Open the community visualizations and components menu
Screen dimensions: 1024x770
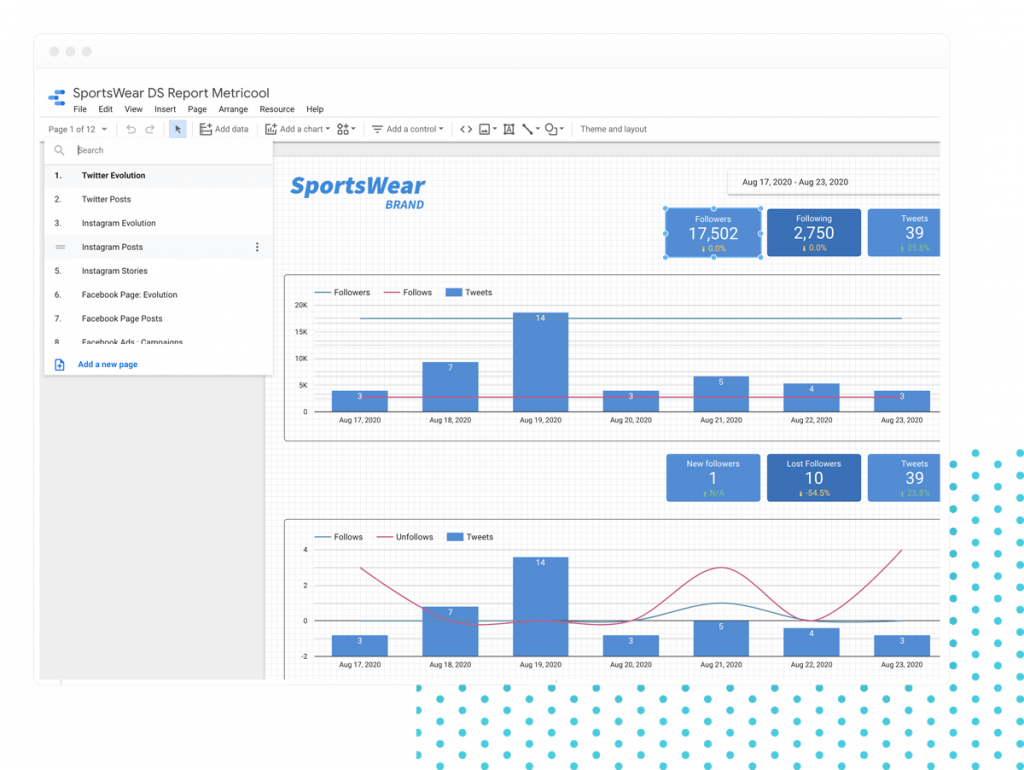(346, 129)
